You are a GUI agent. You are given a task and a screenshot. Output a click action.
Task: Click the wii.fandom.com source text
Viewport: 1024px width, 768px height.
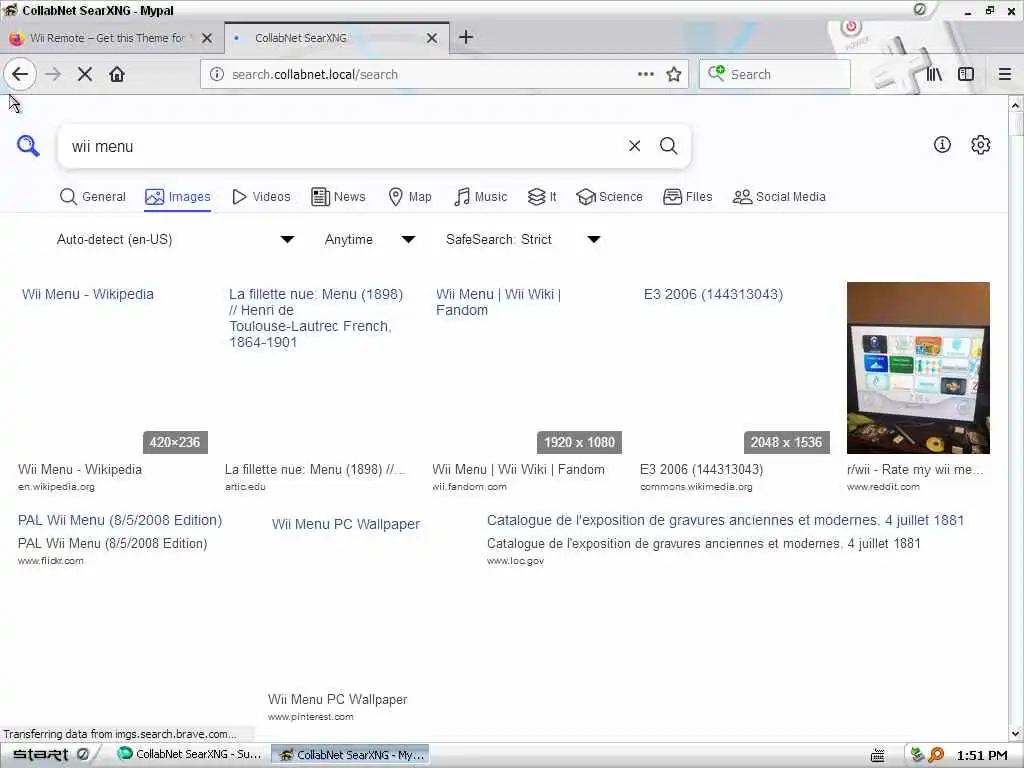point(469,487)
